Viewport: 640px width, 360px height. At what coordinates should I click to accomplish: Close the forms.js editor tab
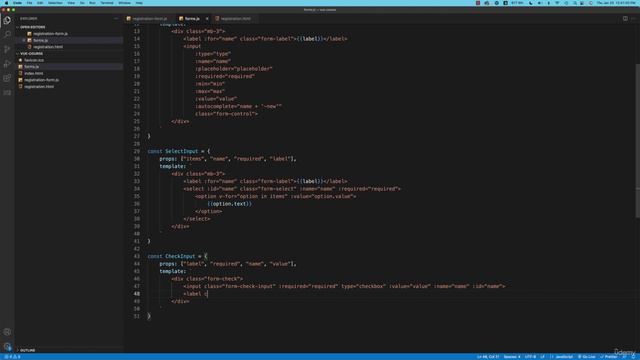coord(207,18)
